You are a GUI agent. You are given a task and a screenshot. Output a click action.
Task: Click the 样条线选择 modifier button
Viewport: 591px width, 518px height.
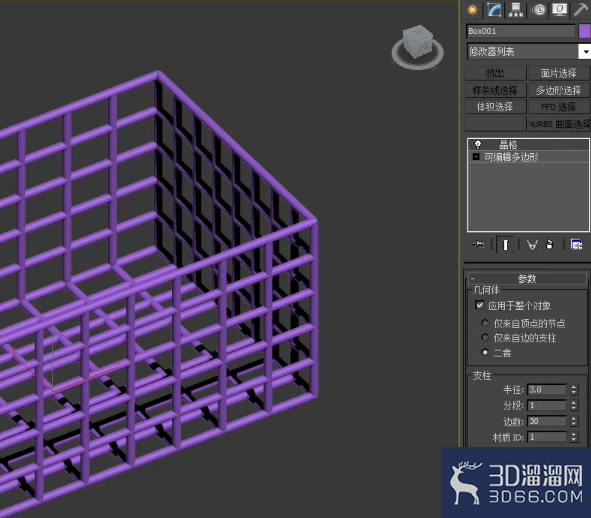[x=495, y=90]
